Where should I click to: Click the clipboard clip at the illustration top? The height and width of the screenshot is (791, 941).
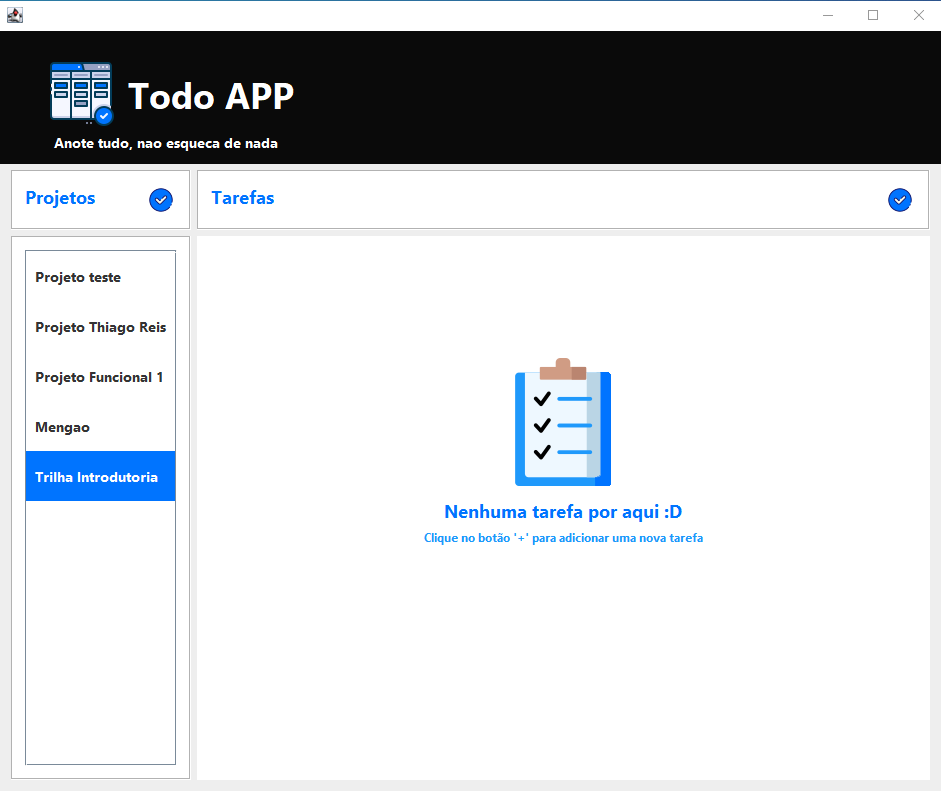tap(562, 367)
